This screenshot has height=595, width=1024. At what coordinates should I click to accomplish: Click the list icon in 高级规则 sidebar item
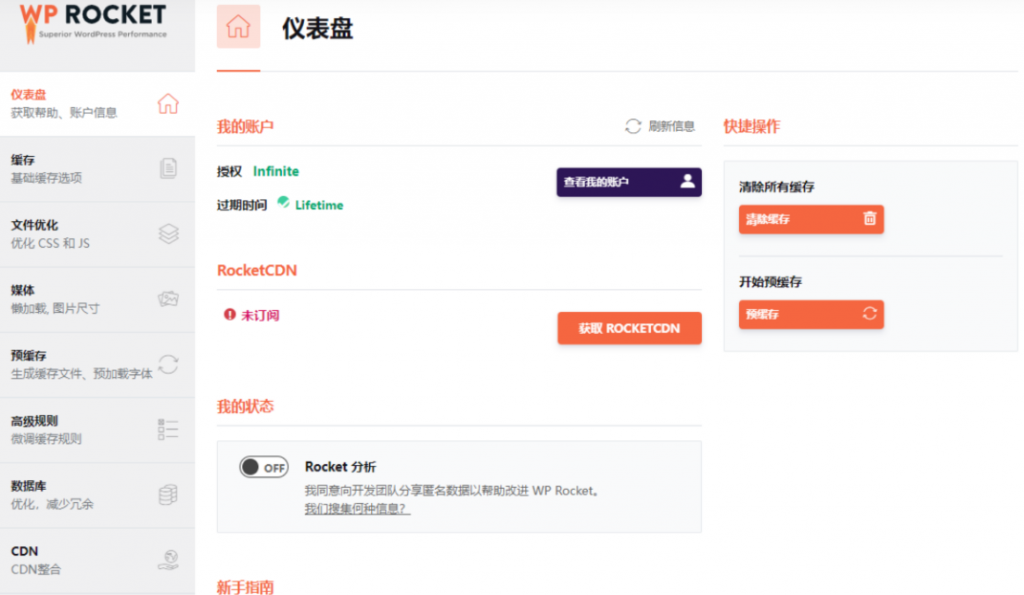click(168, 430)
